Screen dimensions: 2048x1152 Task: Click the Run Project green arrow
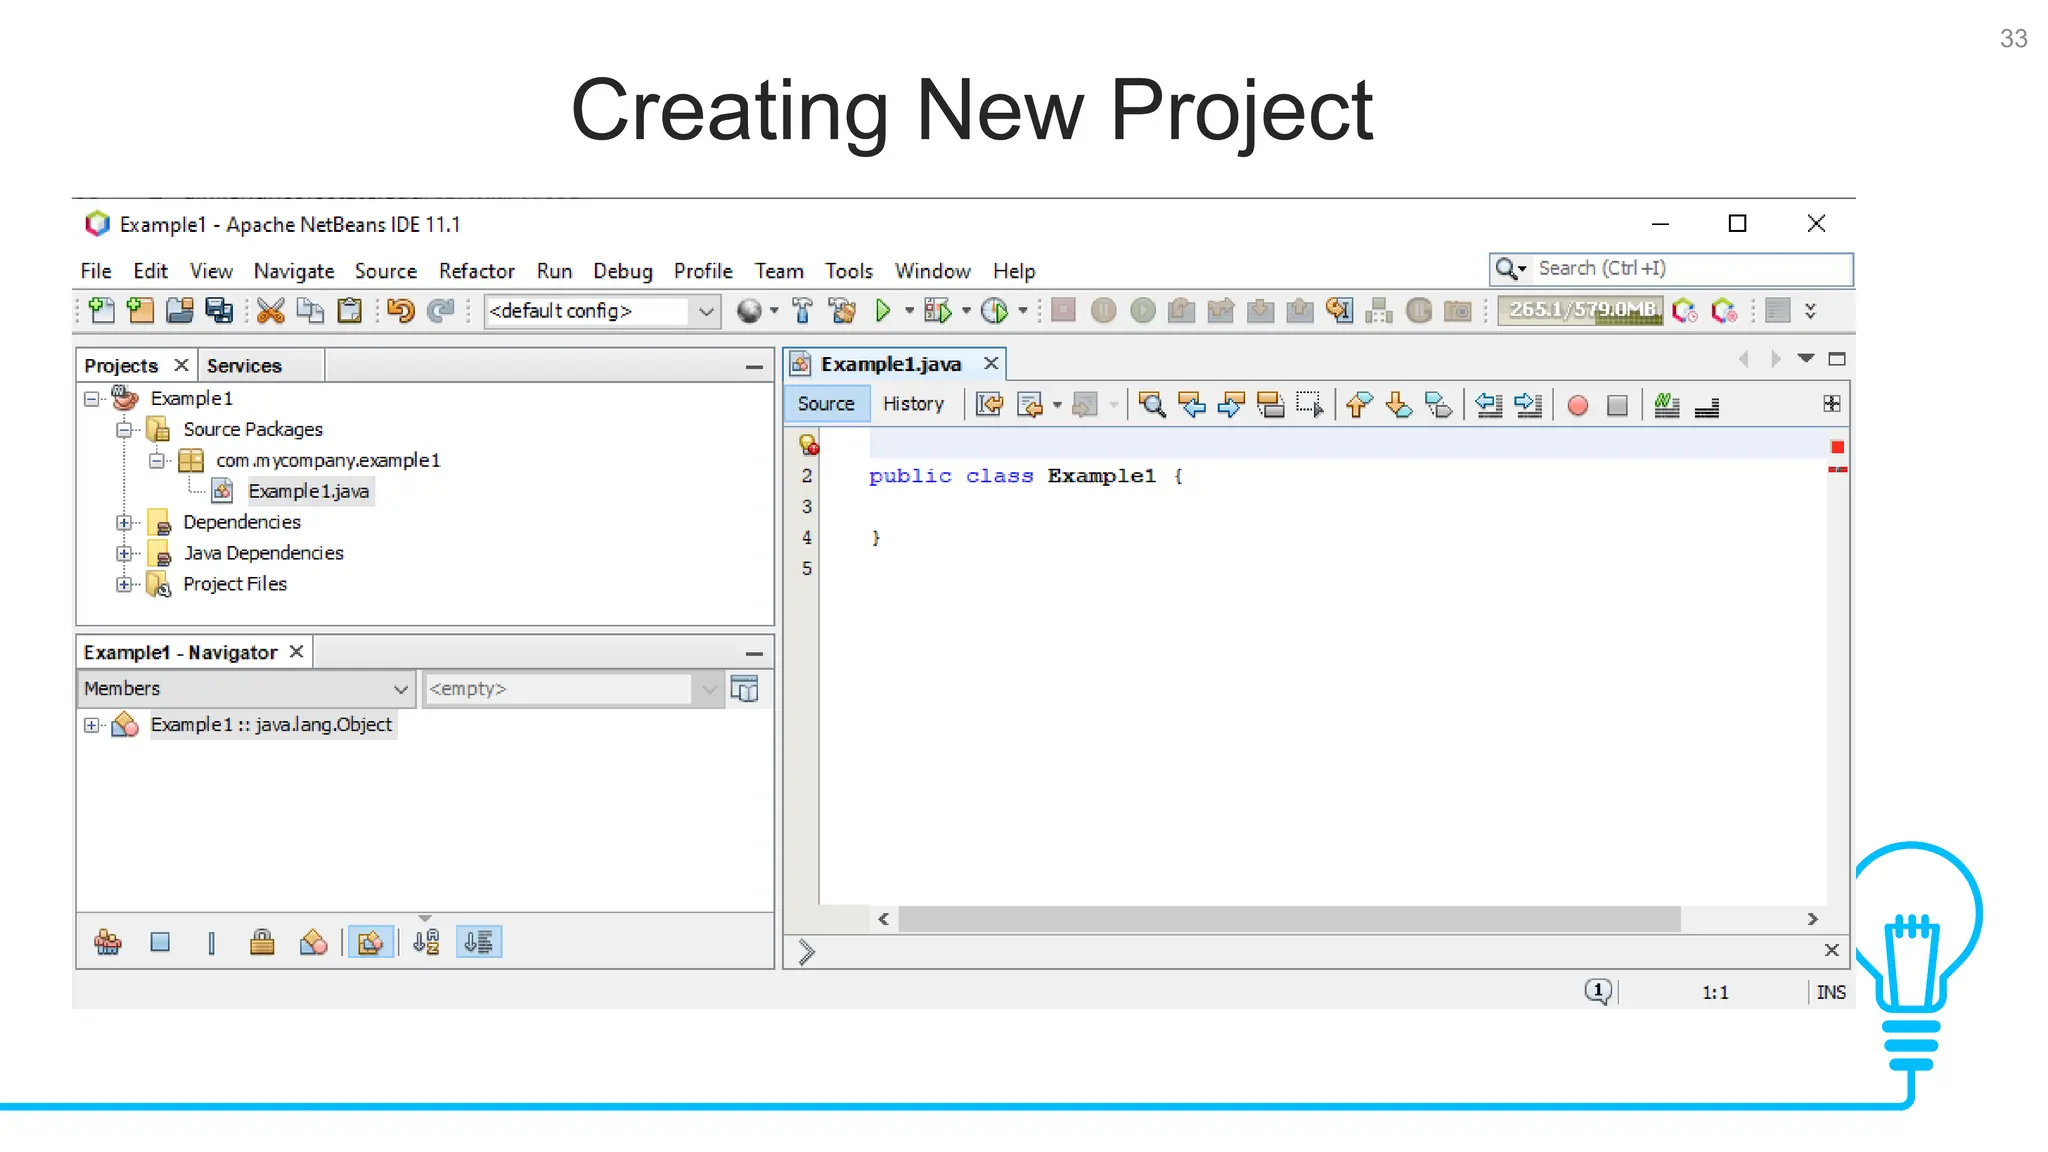coord(882,311)
